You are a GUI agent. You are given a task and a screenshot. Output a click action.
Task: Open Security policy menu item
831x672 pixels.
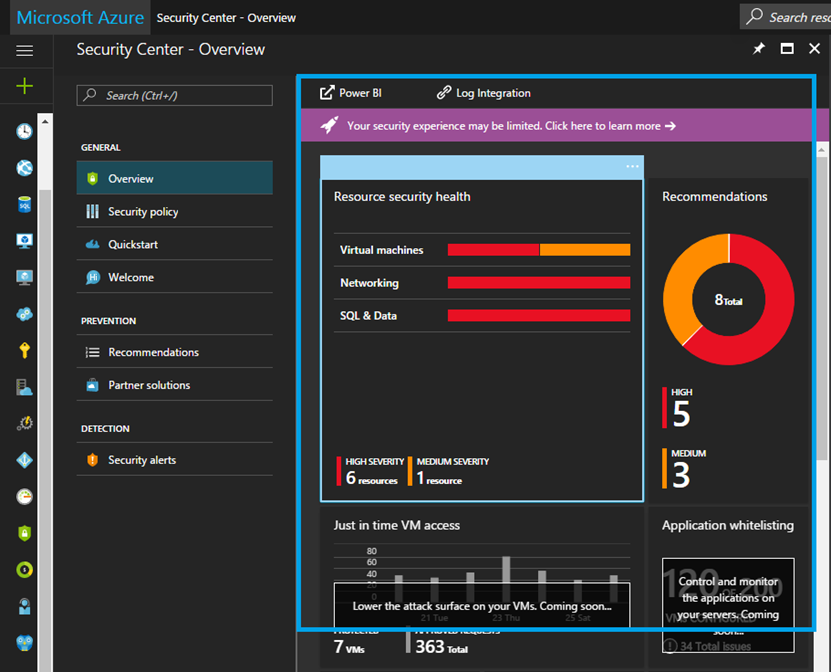[174, 211]
